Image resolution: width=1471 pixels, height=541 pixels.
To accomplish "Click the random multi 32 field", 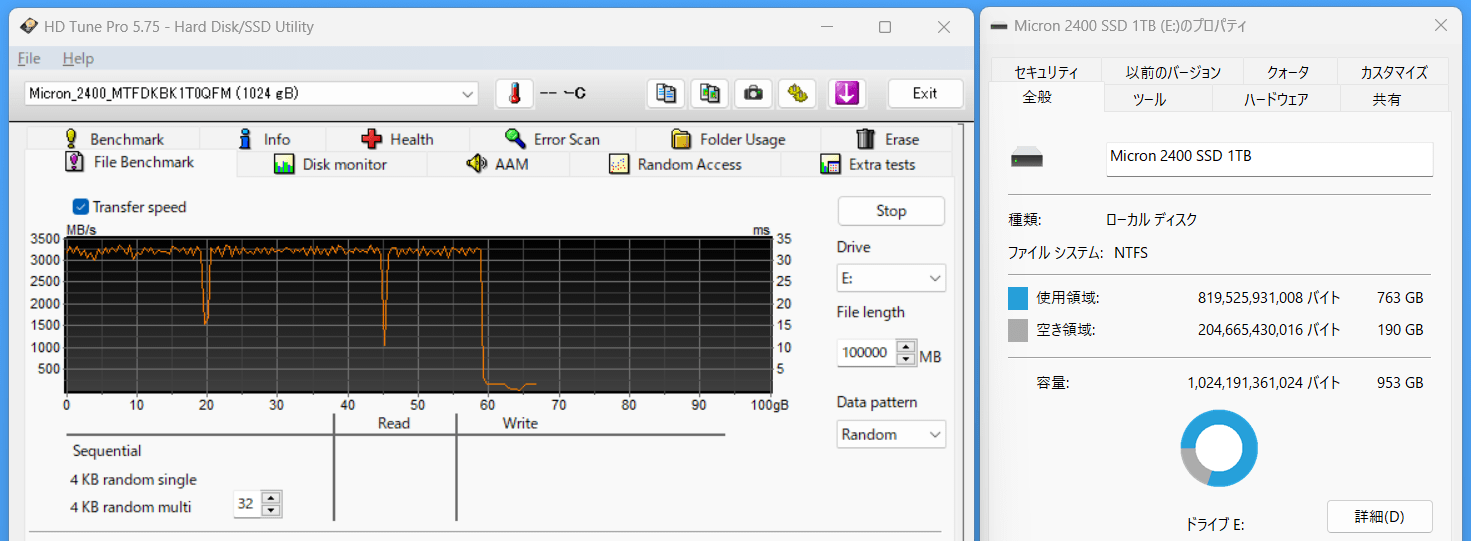I will [x=247, y=504].
